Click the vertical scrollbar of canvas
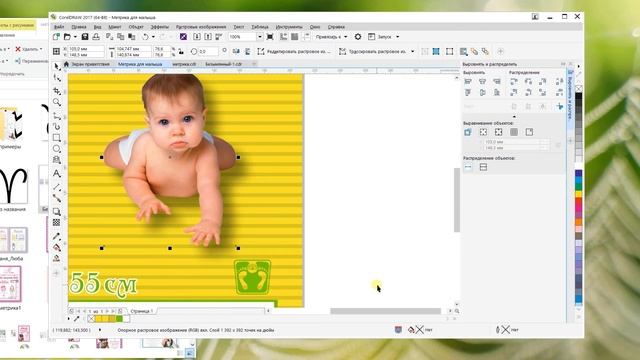 [457, 200]
